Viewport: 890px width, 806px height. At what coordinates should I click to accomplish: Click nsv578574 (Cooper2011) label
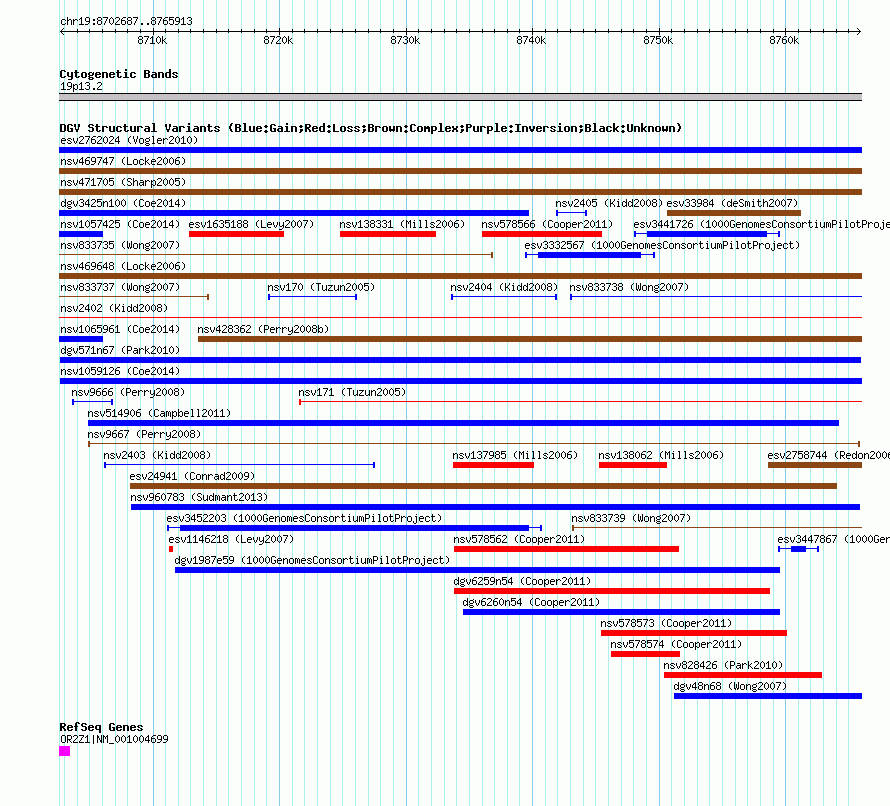pyautogui.click(x=676, y=644)
